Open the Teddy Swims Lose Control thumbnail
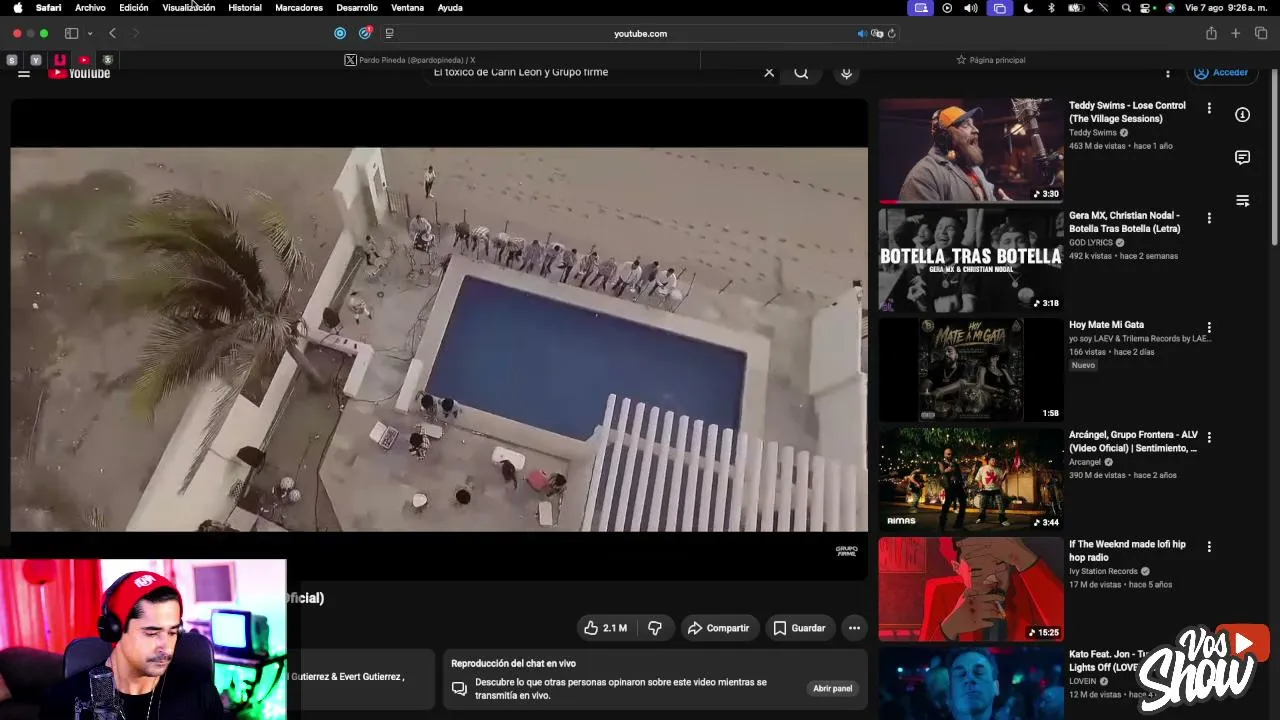This screenshot has width=1280, height=720. [x=971, y=150]
